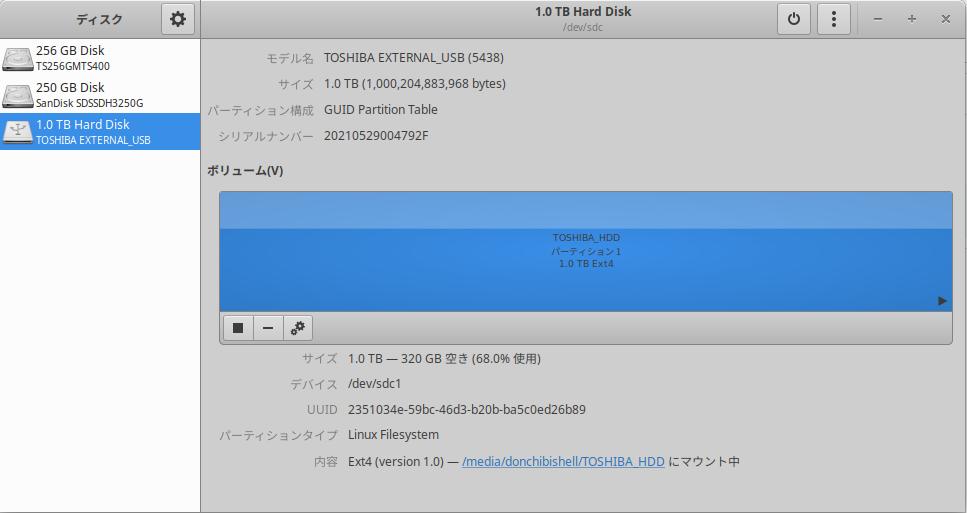Click the serial number 20210529004792F
The height and width of the screenshot is (513, 967).
pos(376,136)
